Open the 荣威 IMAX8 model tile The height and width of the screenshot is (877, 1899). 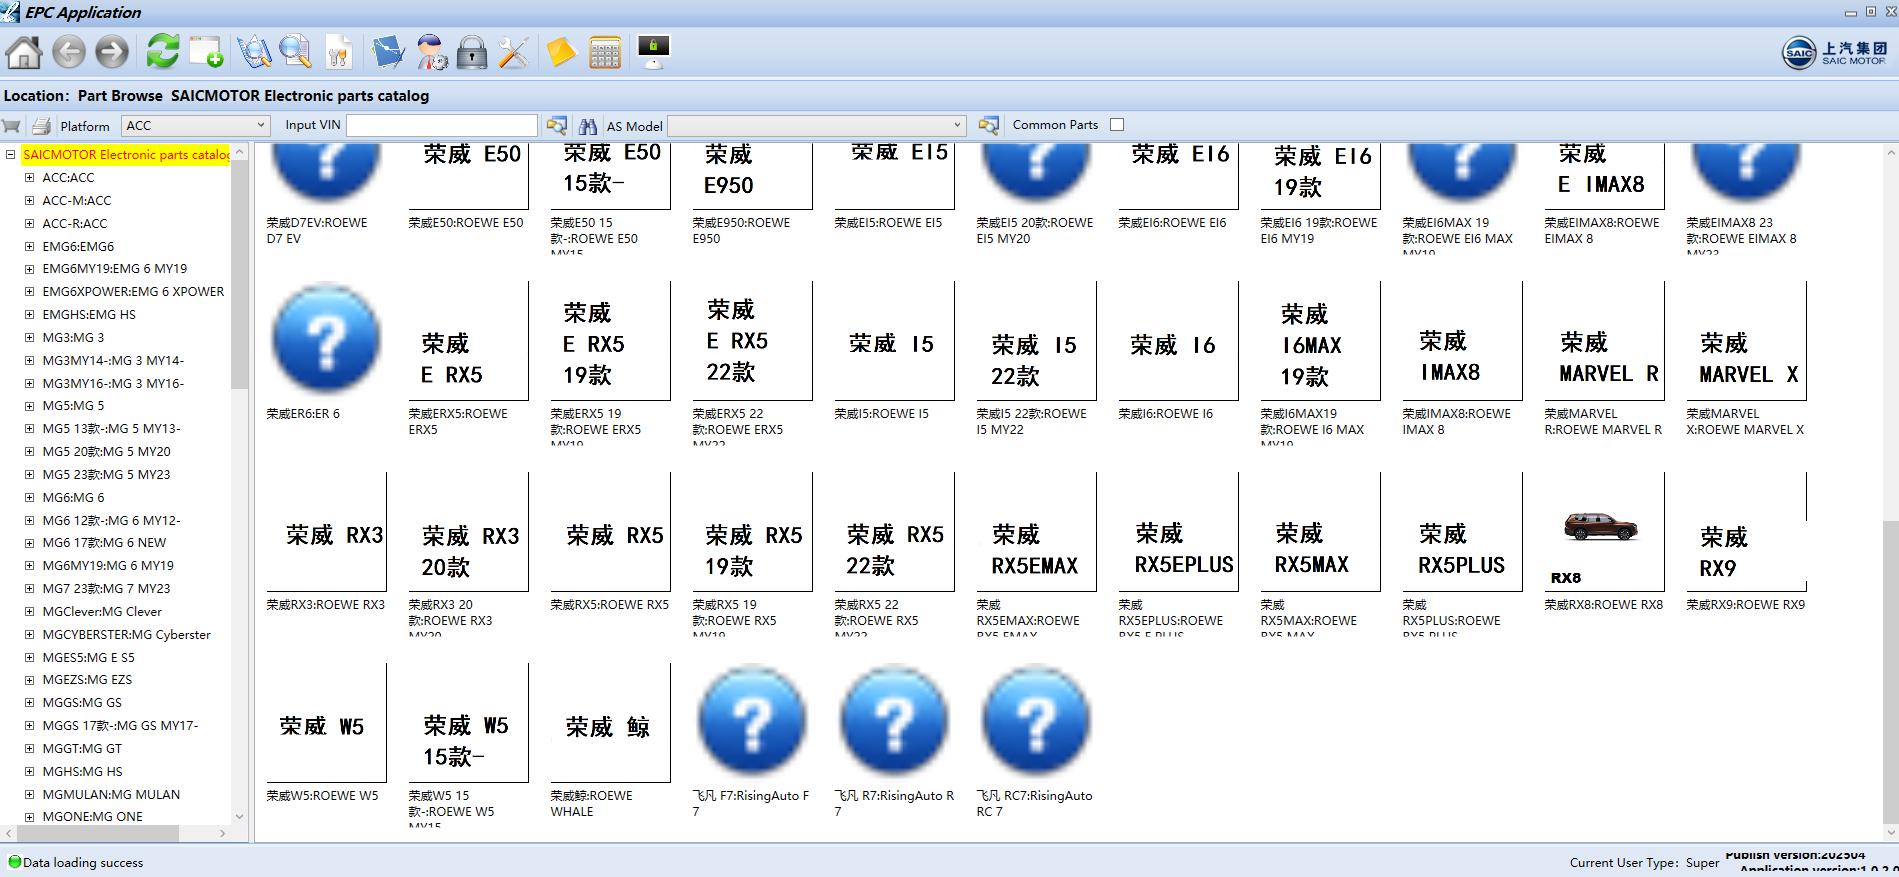coord(1462,341)
